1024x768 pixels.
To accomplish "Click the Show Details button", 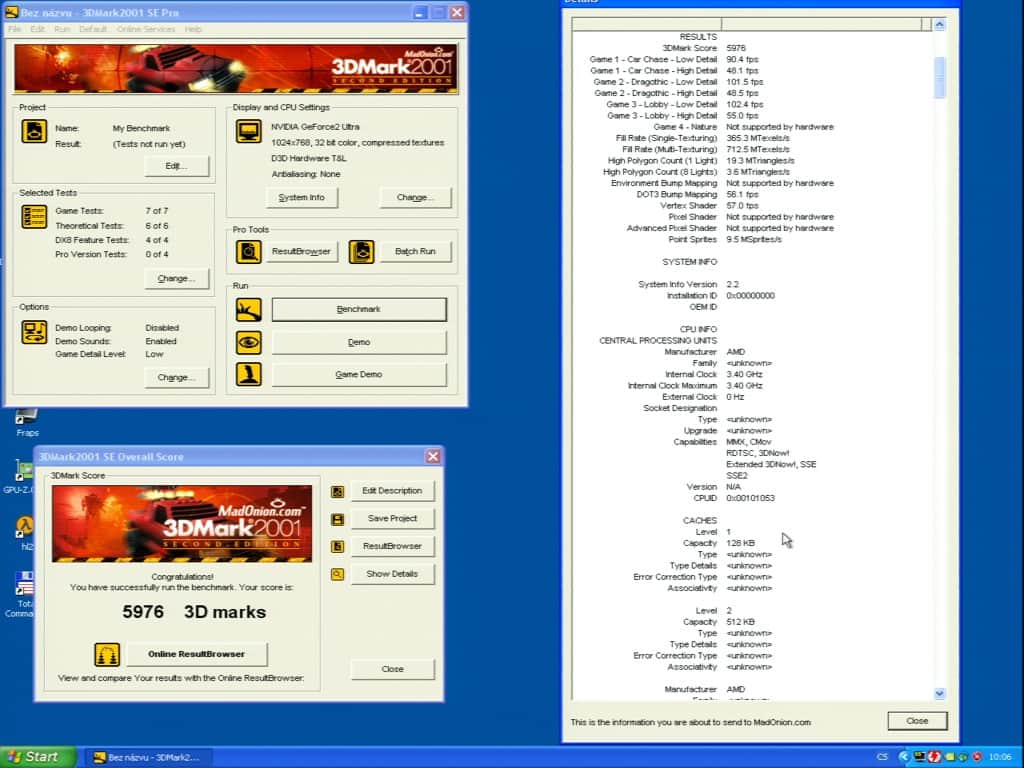I will point(392,574).
